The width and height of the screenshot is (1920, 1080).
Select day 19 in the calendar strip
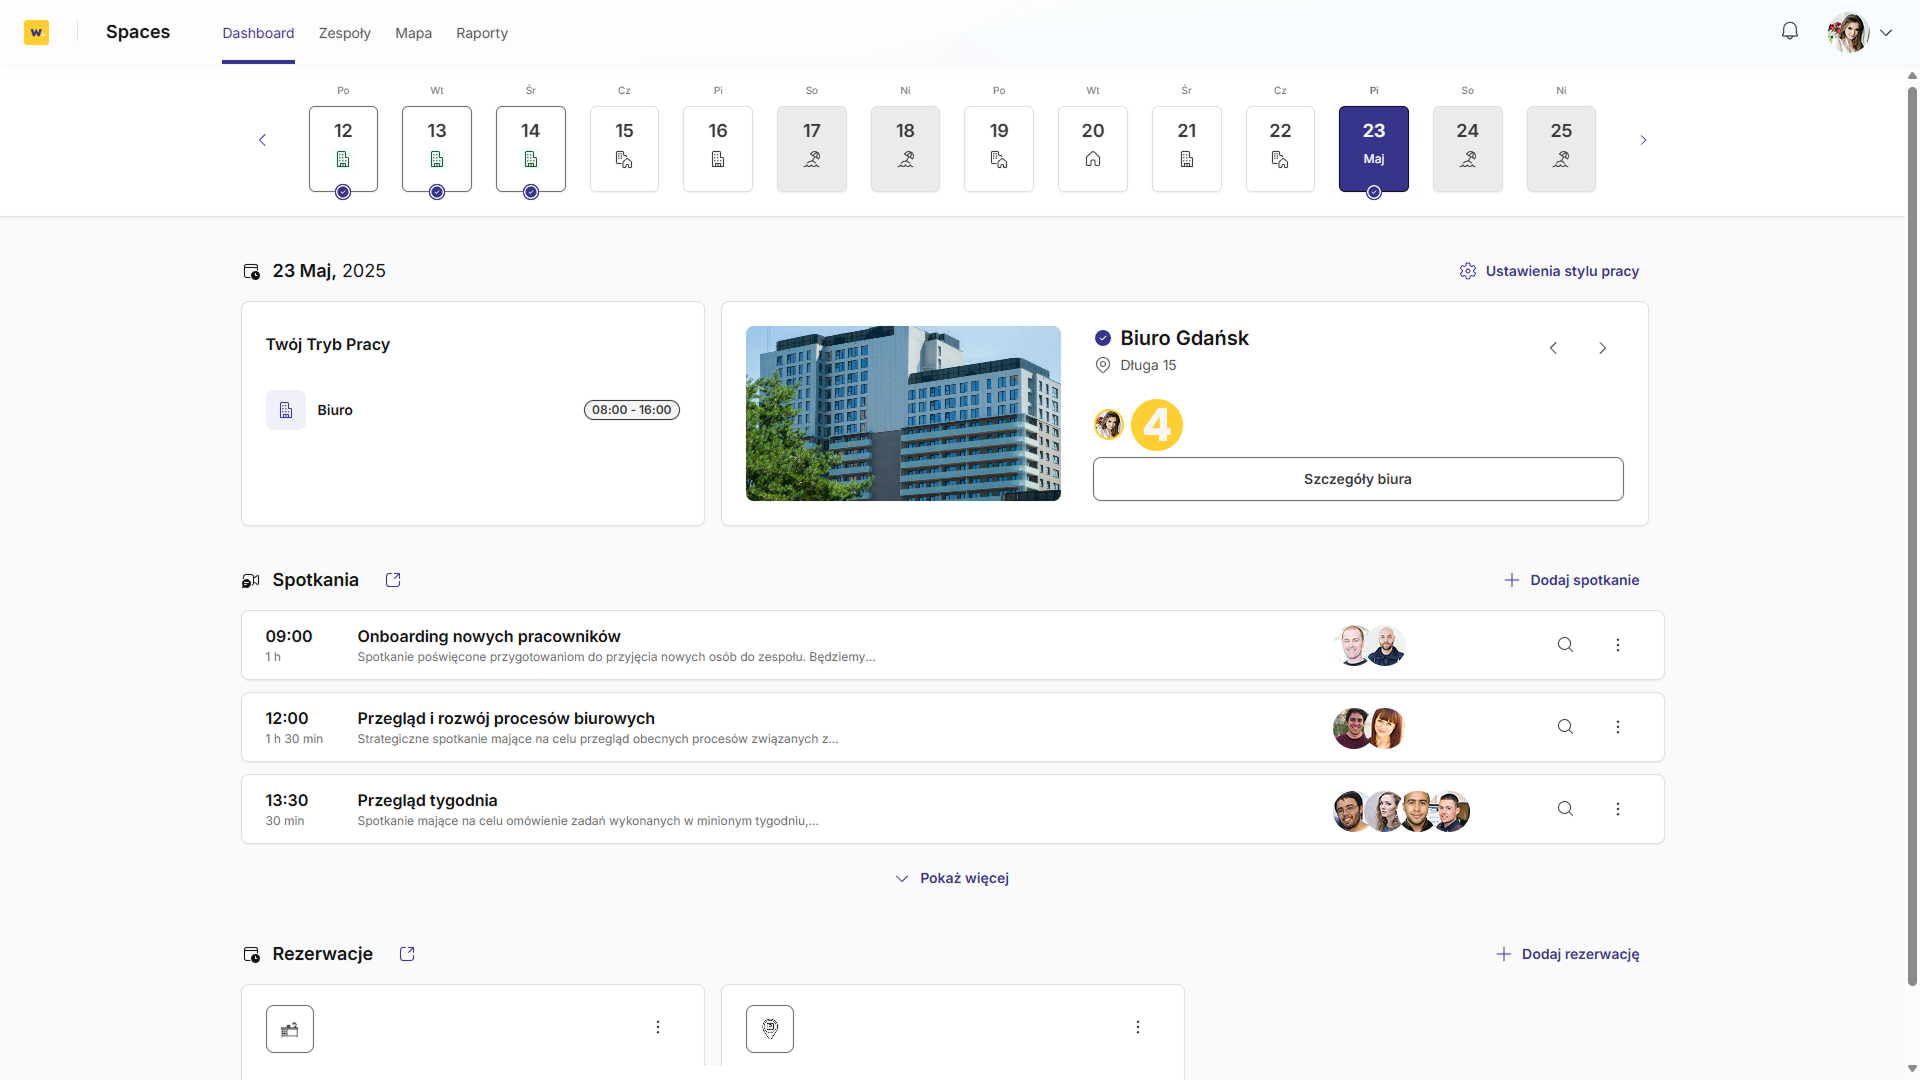[999, 148]
